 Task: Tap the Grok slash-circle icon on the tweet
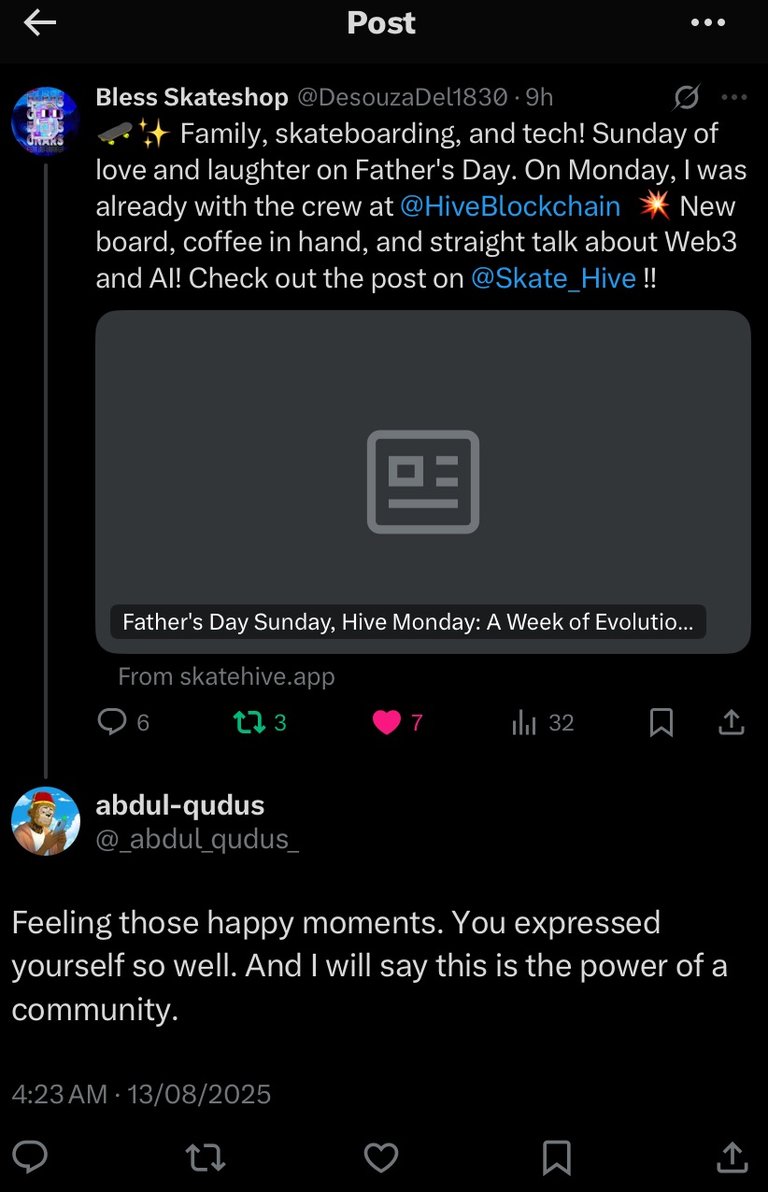pos(686,97)
